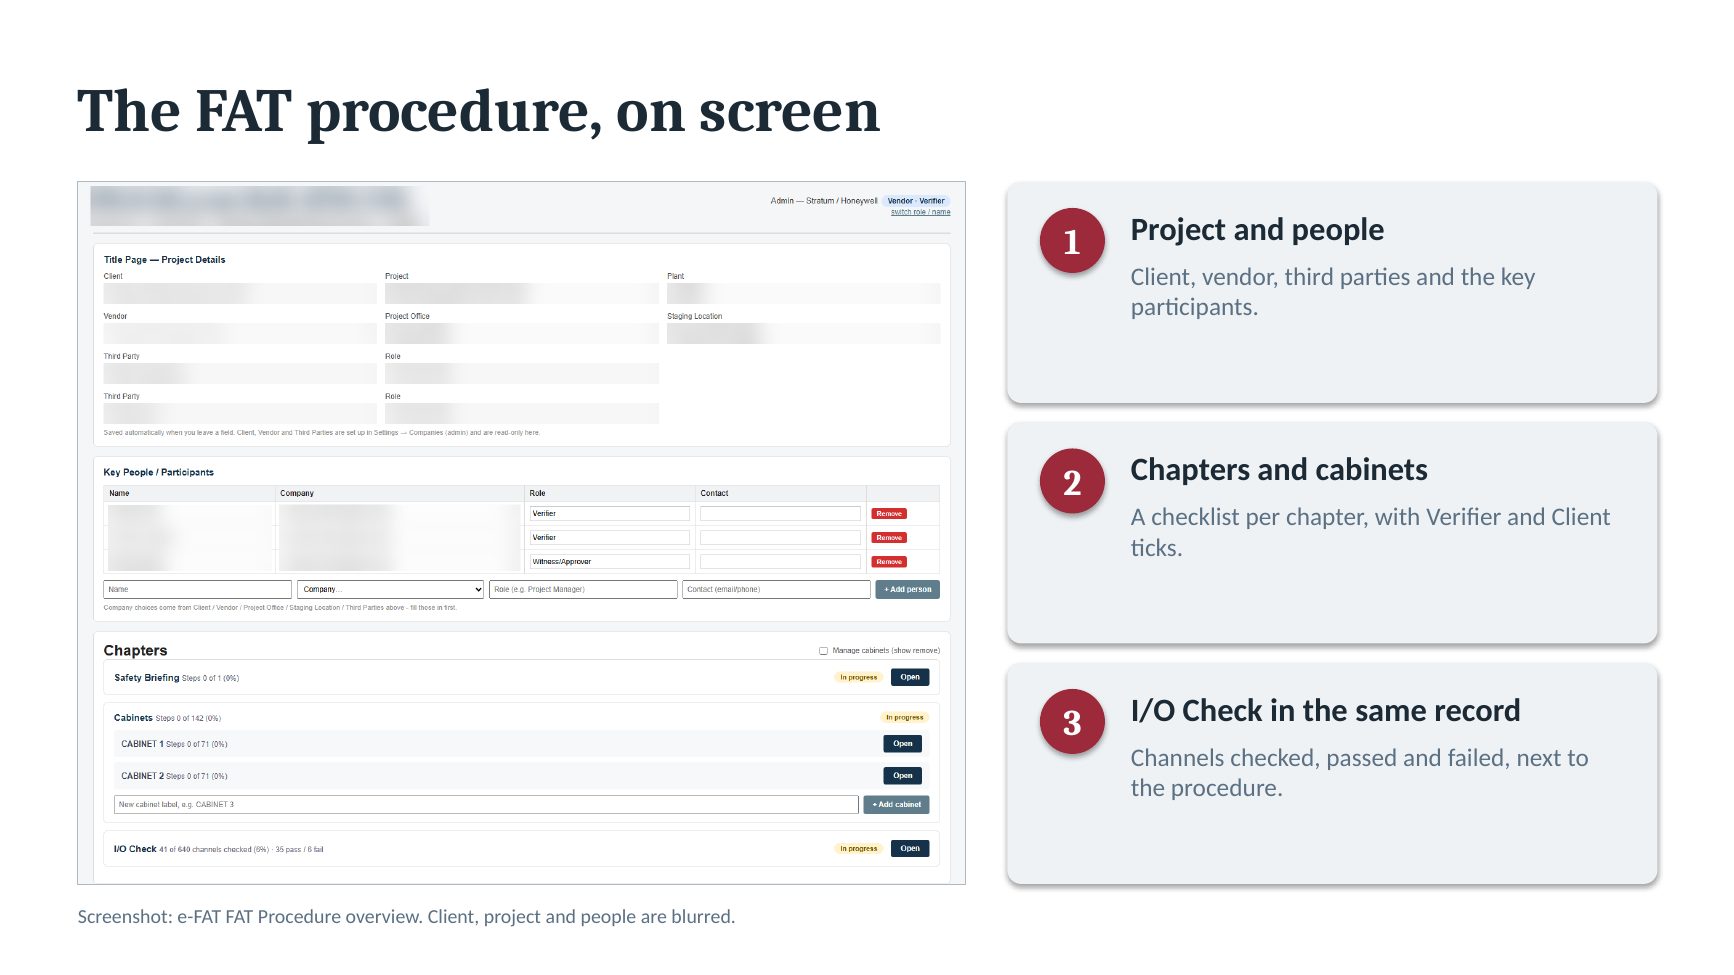Open CABINET 1 checklist
The image size is (1734, 975).
pyautogui.click(x=903, y=744)
